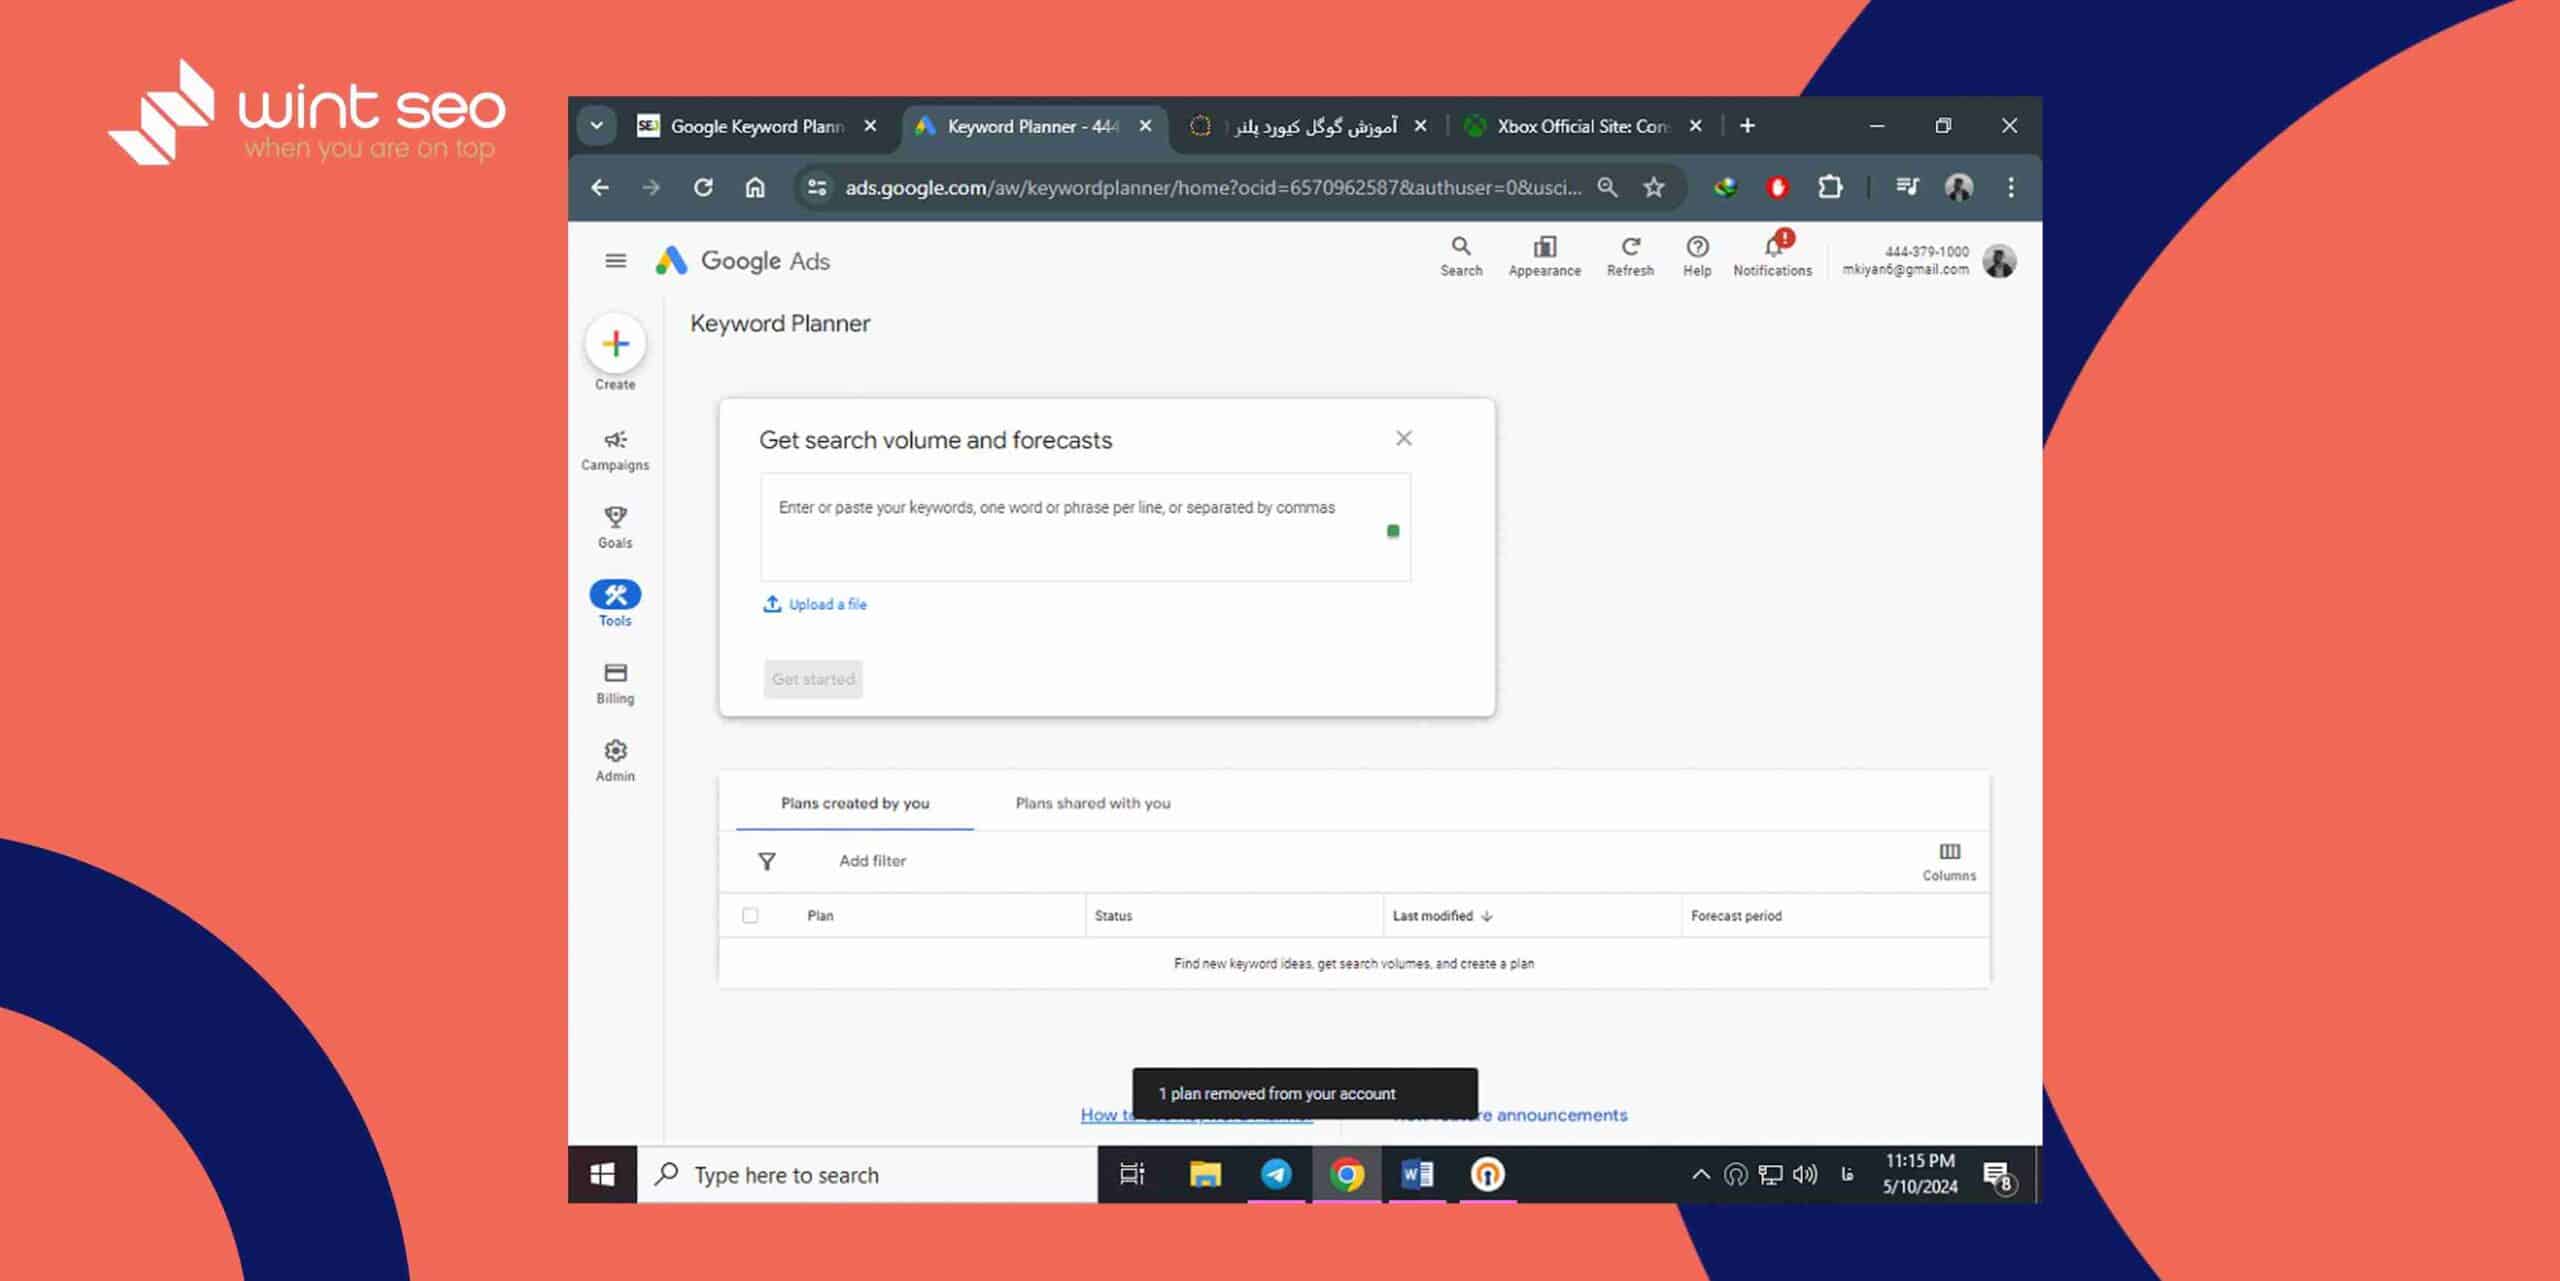Open Chrome three-dot menu
The width and height of the screenshot is (2560, 1281).
(x=2011, y=187)
